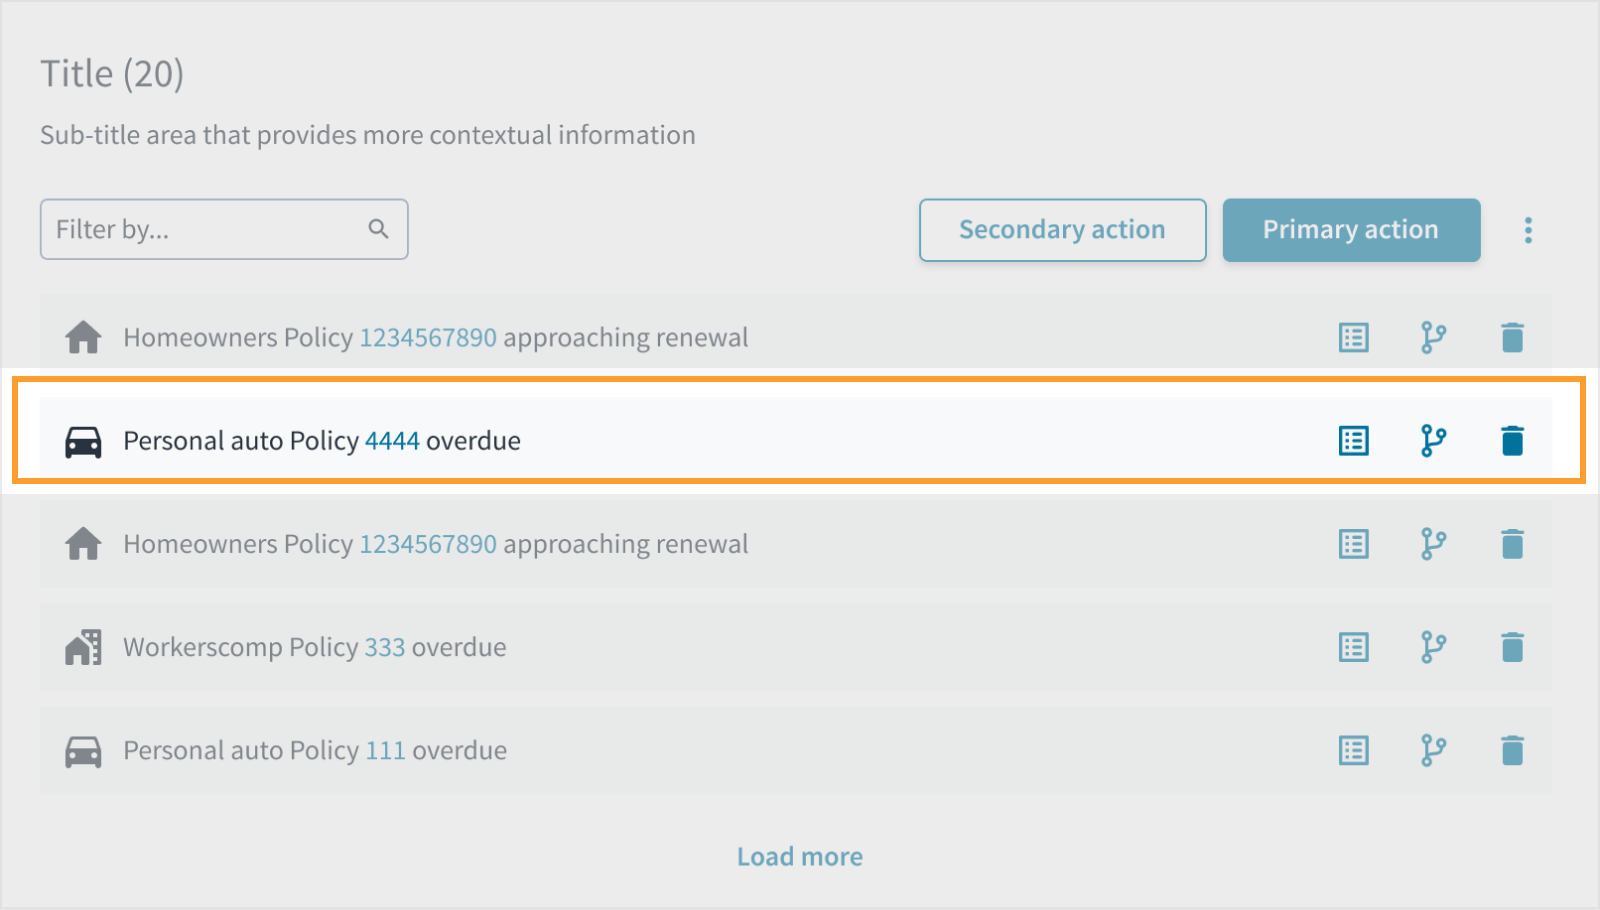
Task: Click car icon on Policy 4444 row
Action: 83,441
